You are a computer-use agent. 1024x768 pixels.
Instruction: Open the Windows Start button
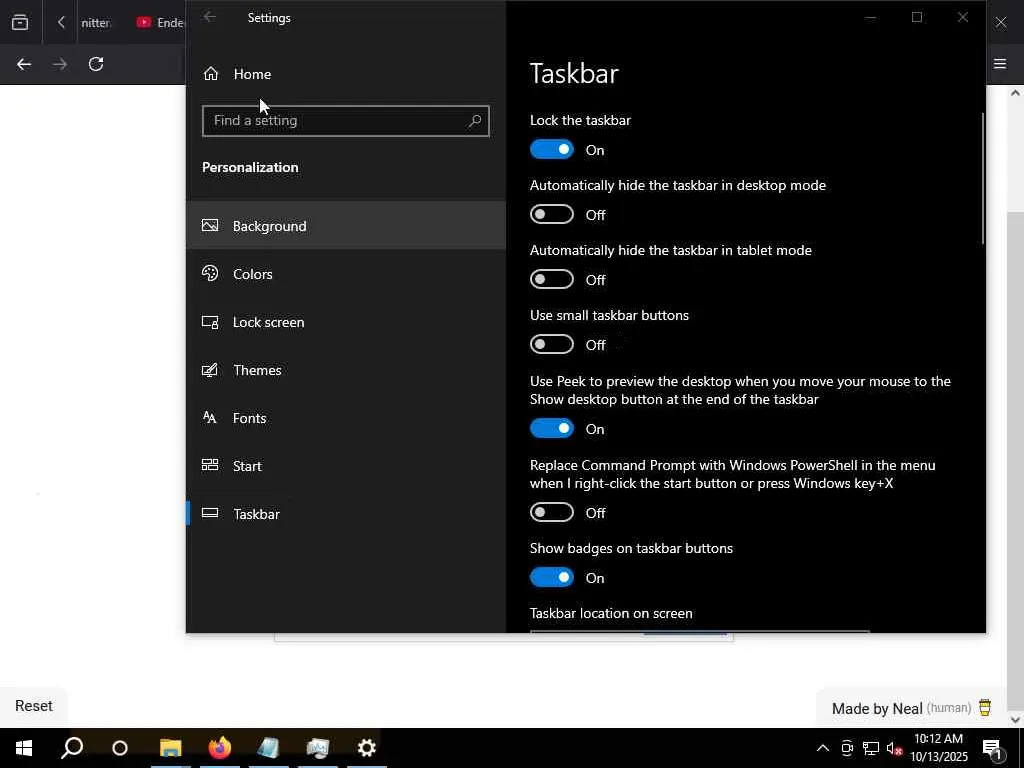24,748
